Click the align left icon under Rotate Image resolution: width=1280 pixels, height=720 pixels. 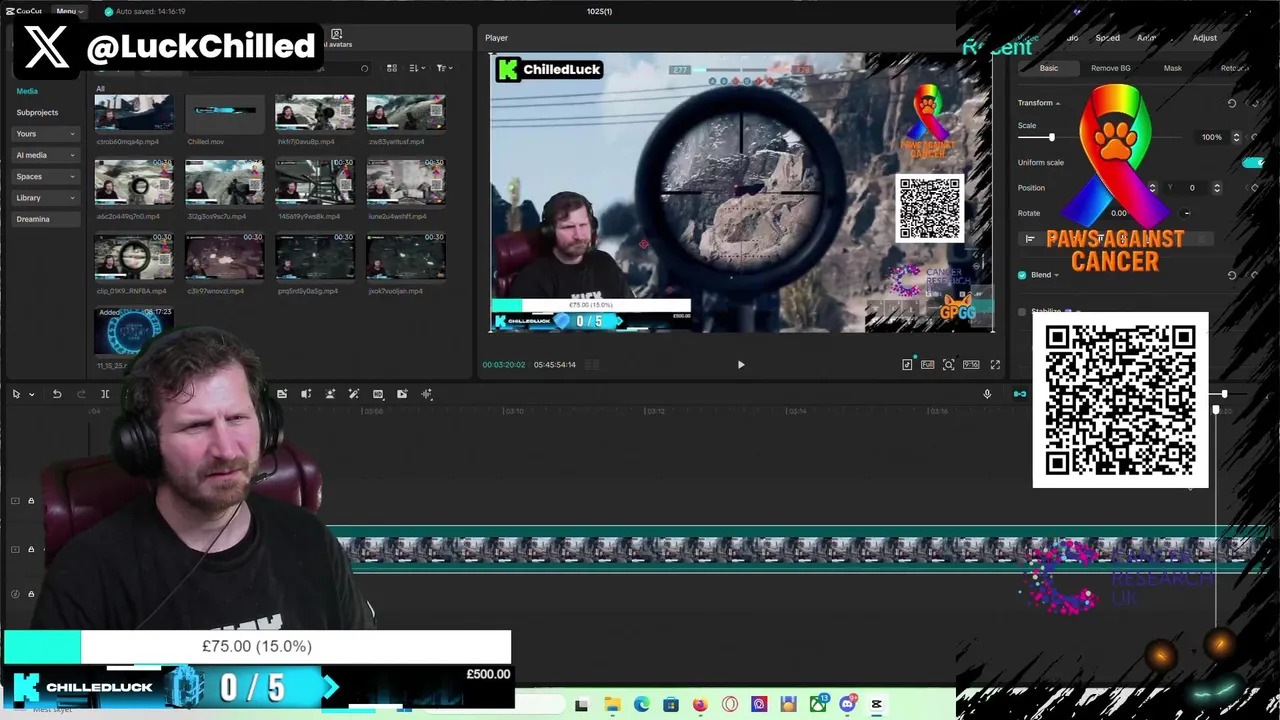click(1030, 239)
